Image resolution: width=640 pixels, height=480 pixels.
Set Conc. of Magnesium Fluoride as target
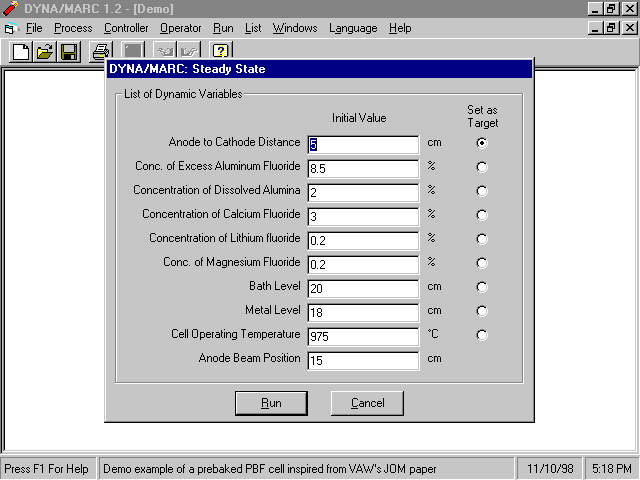point(482,263)
